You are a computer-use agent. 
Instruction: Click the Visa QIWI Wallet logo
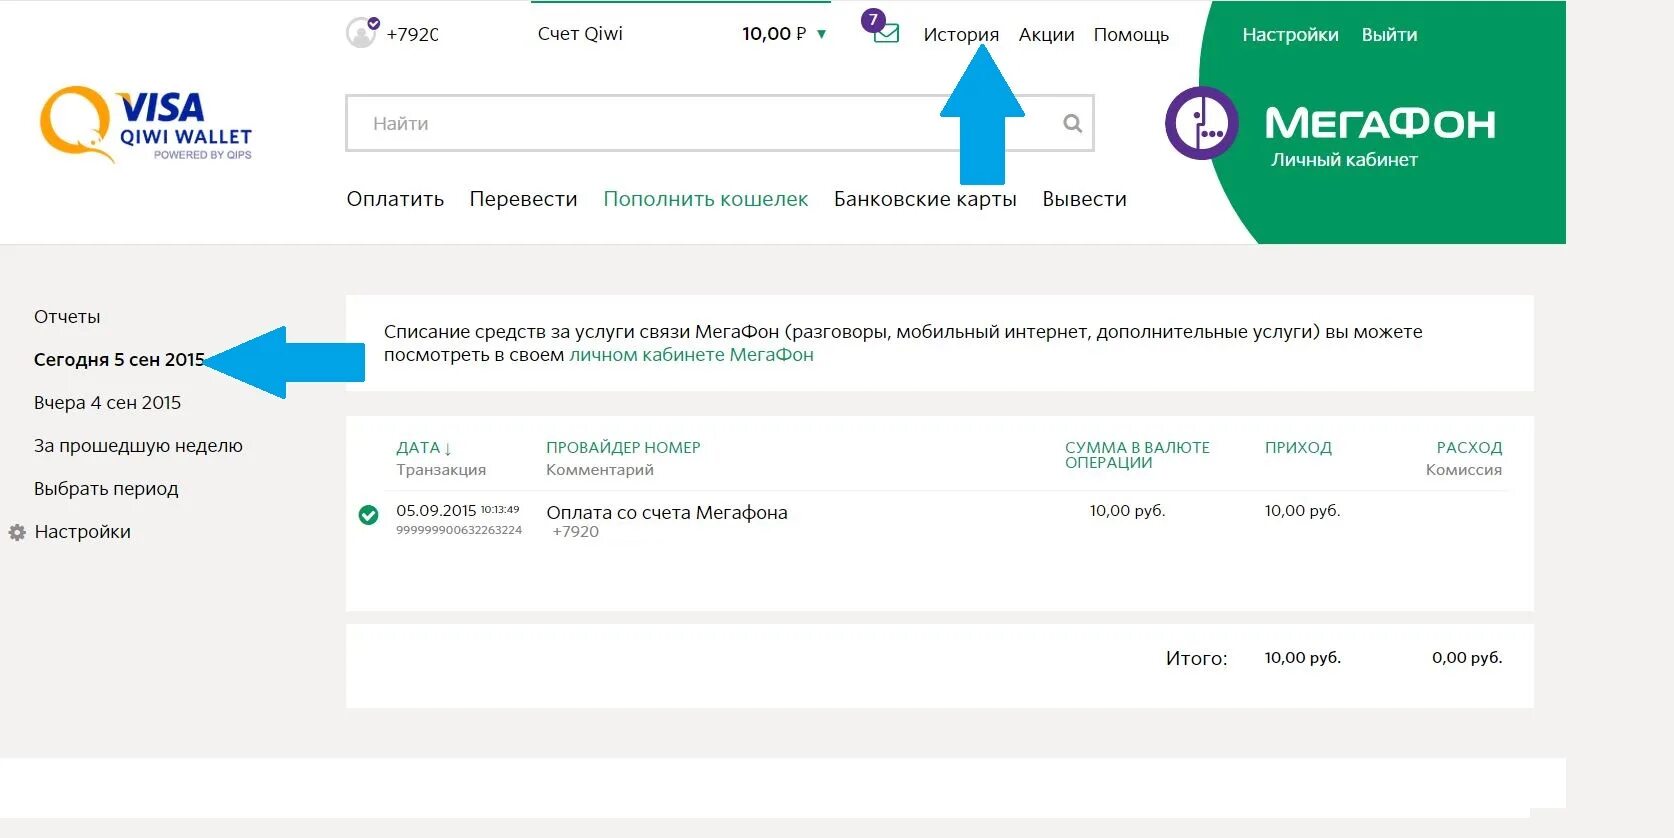click(146, 124)
